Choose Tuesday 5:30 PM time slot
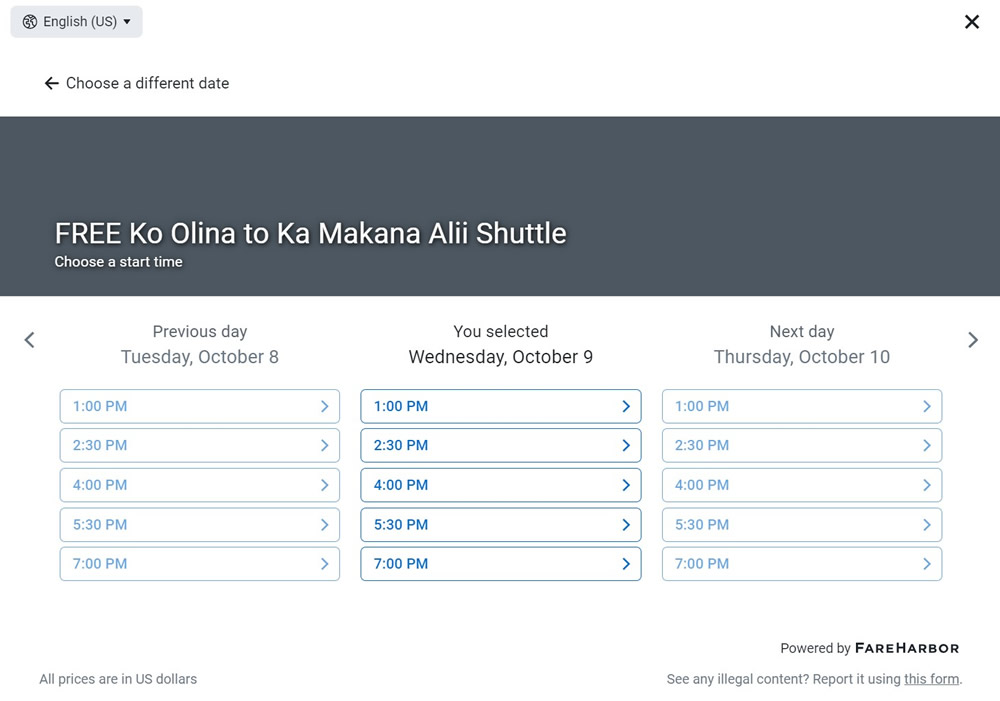The image size is (1000, 701). pos(199,524)
